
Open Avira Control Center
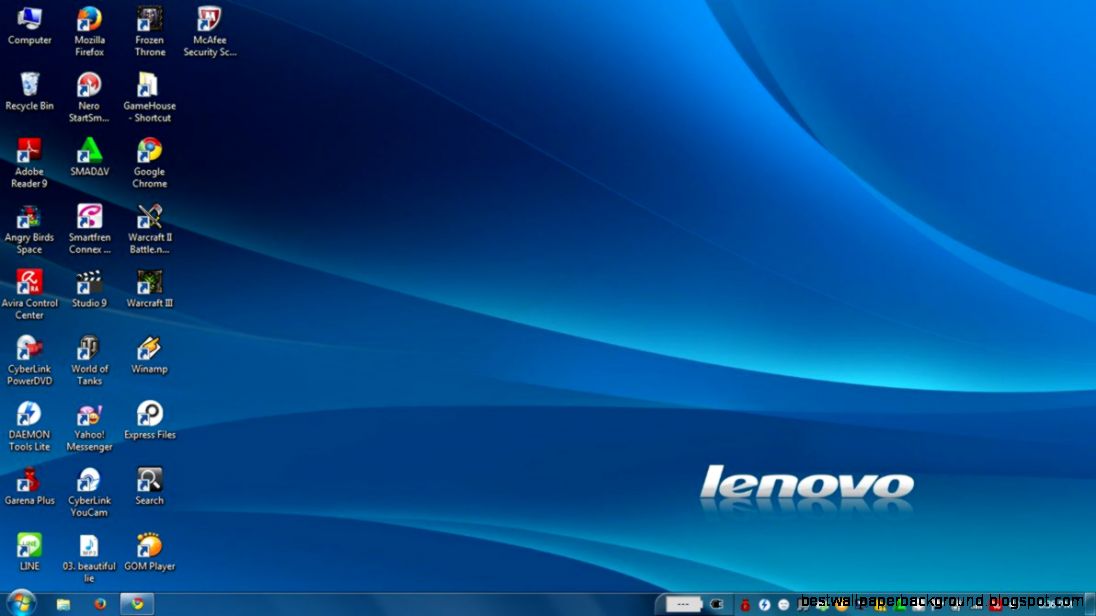point(29,295)
